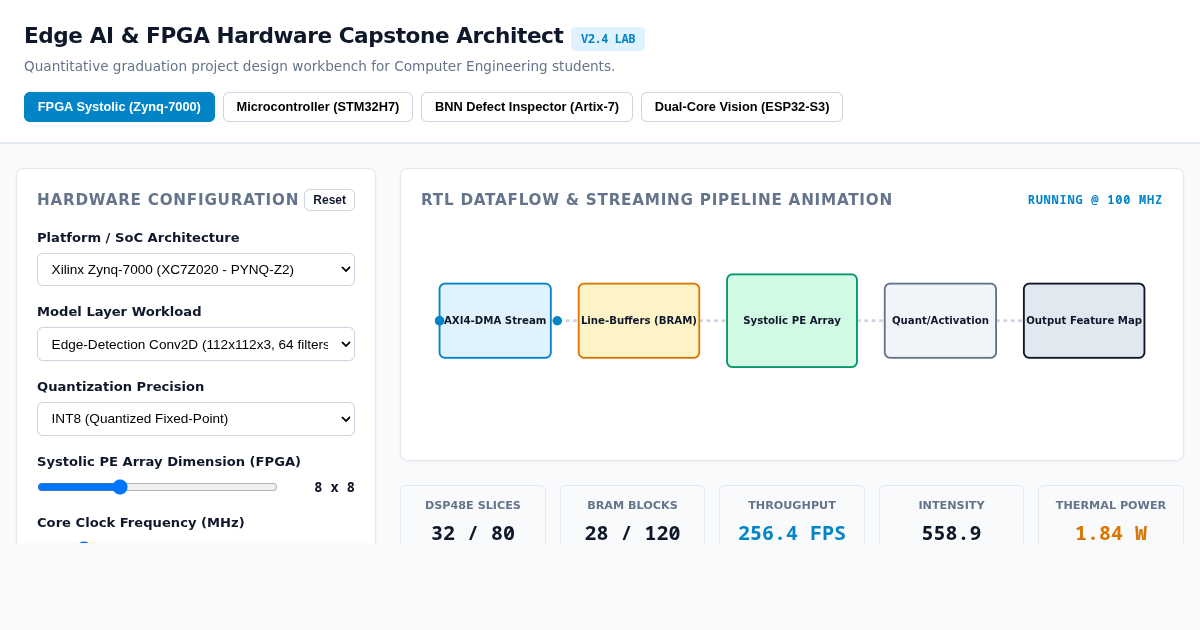Click the 8 x 8 array dimension value
The image size is (1200, 630).
(x=334, y=487)
